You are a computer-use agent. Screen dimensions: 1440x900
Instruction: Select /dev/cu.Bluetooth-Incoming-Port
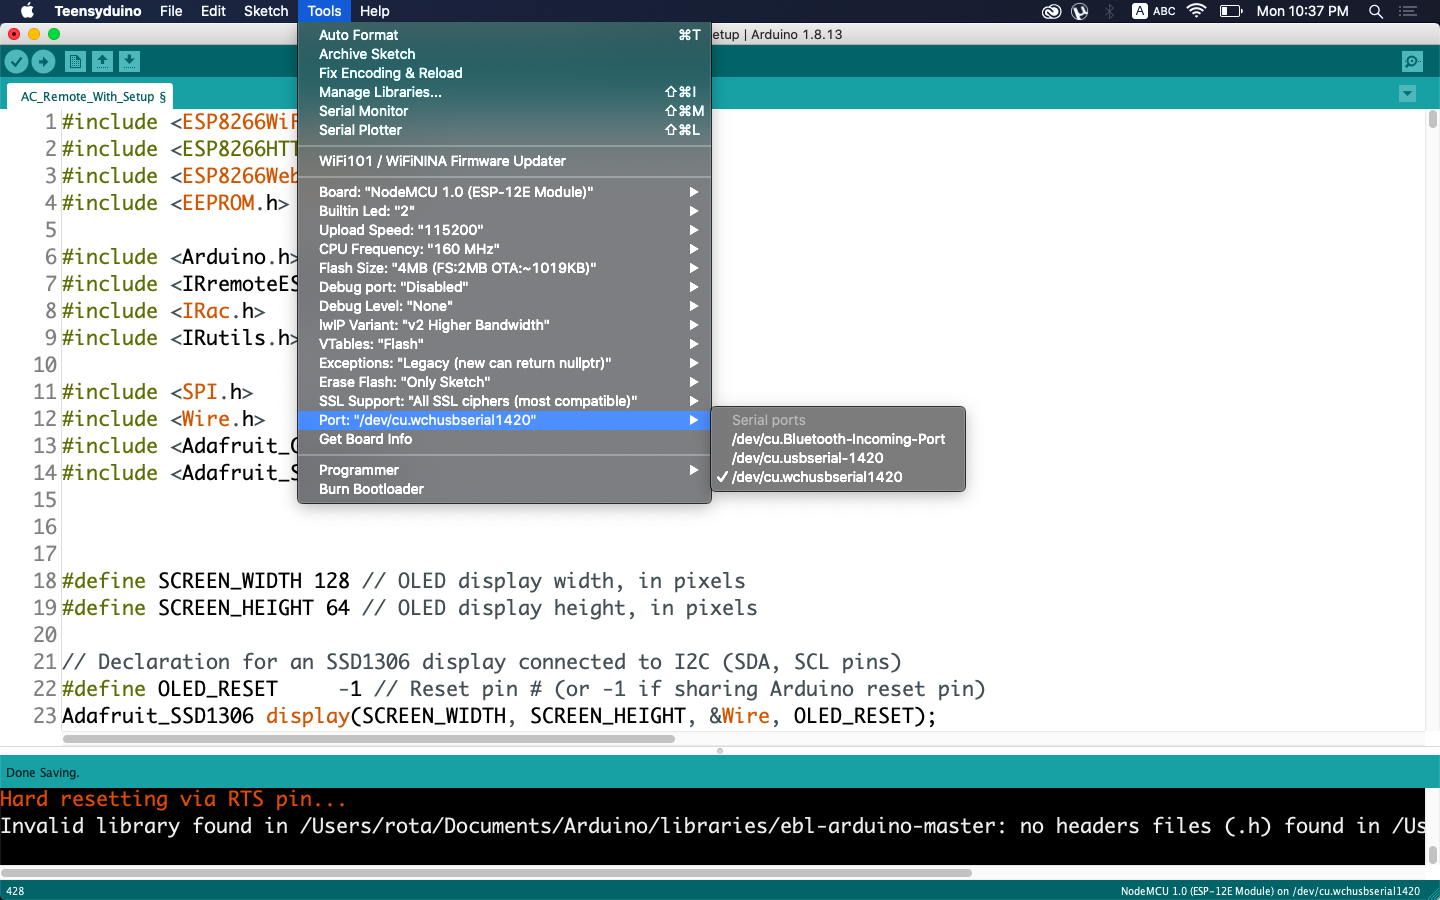point(838,439)
